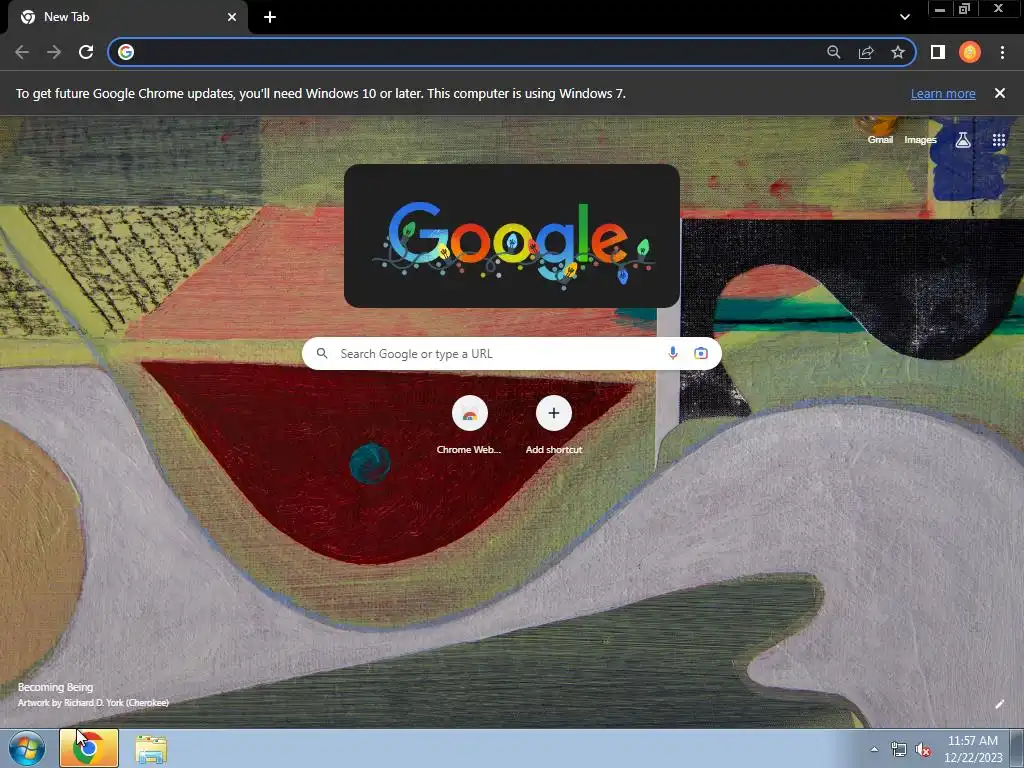This screenshot has height=768, width=1024.
Task: Open the clock showing 11:57 AM
Action: click(972, 749)
